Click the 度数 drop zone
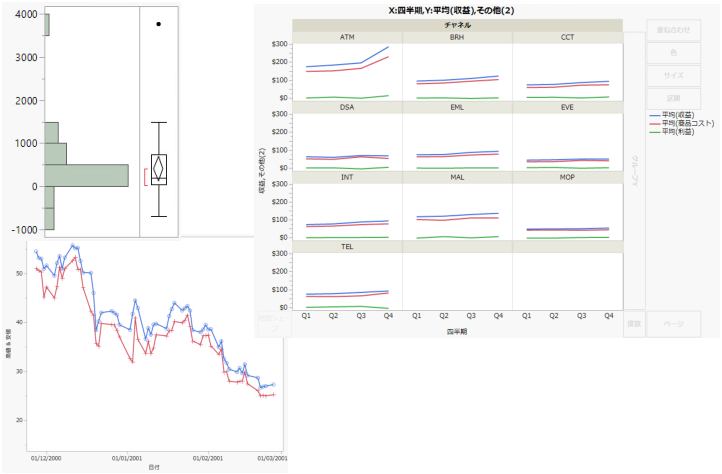Image resolution: width=722 pixels, height=474 pixels. (x=634, y=324)
